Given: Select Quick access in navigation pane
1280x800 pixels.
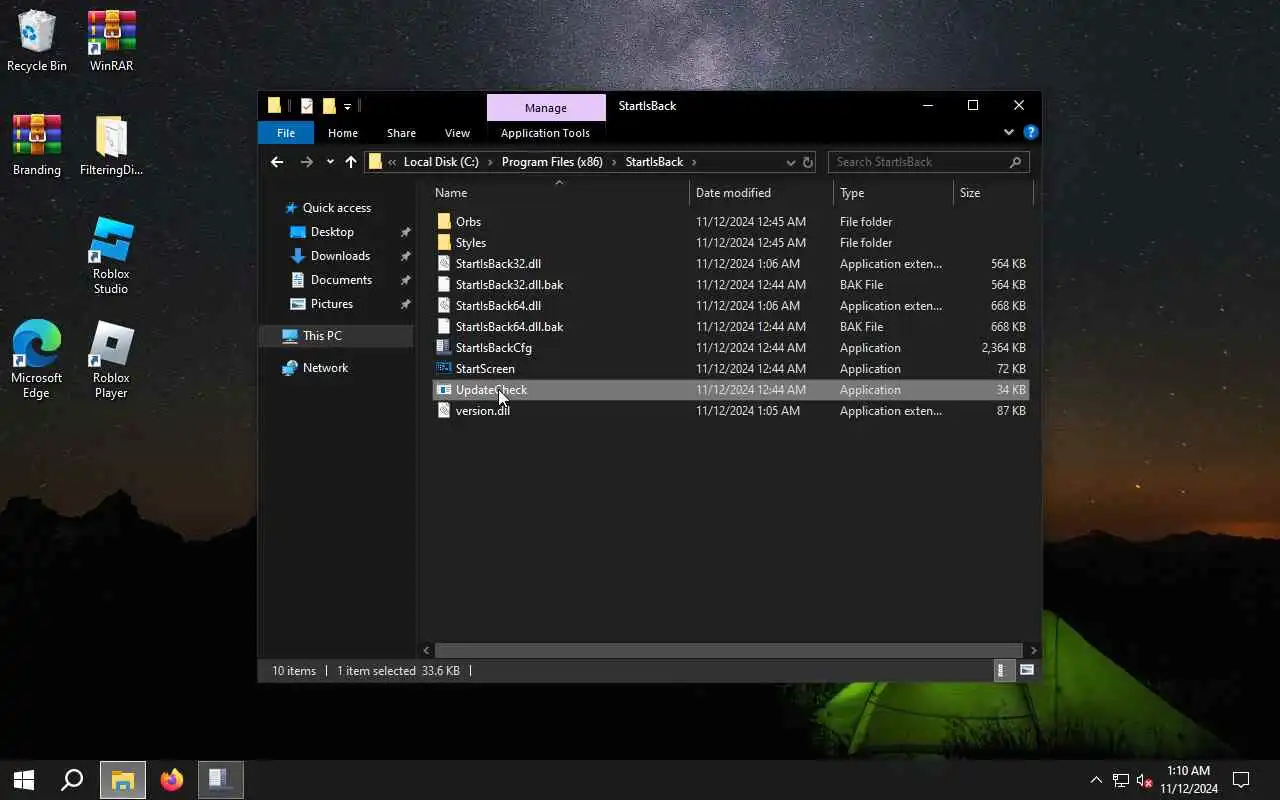Looking at the screenshot, I should coord(337,208).
